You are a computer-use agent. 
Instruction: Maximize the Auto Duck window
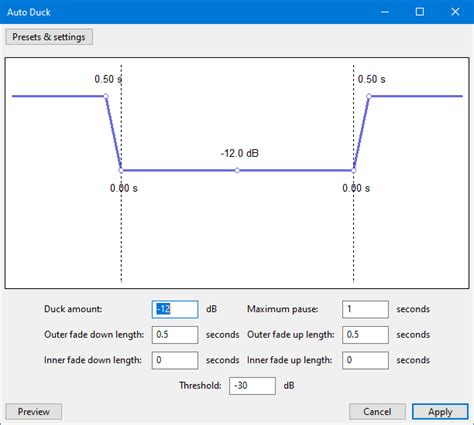tap(420, 12)
